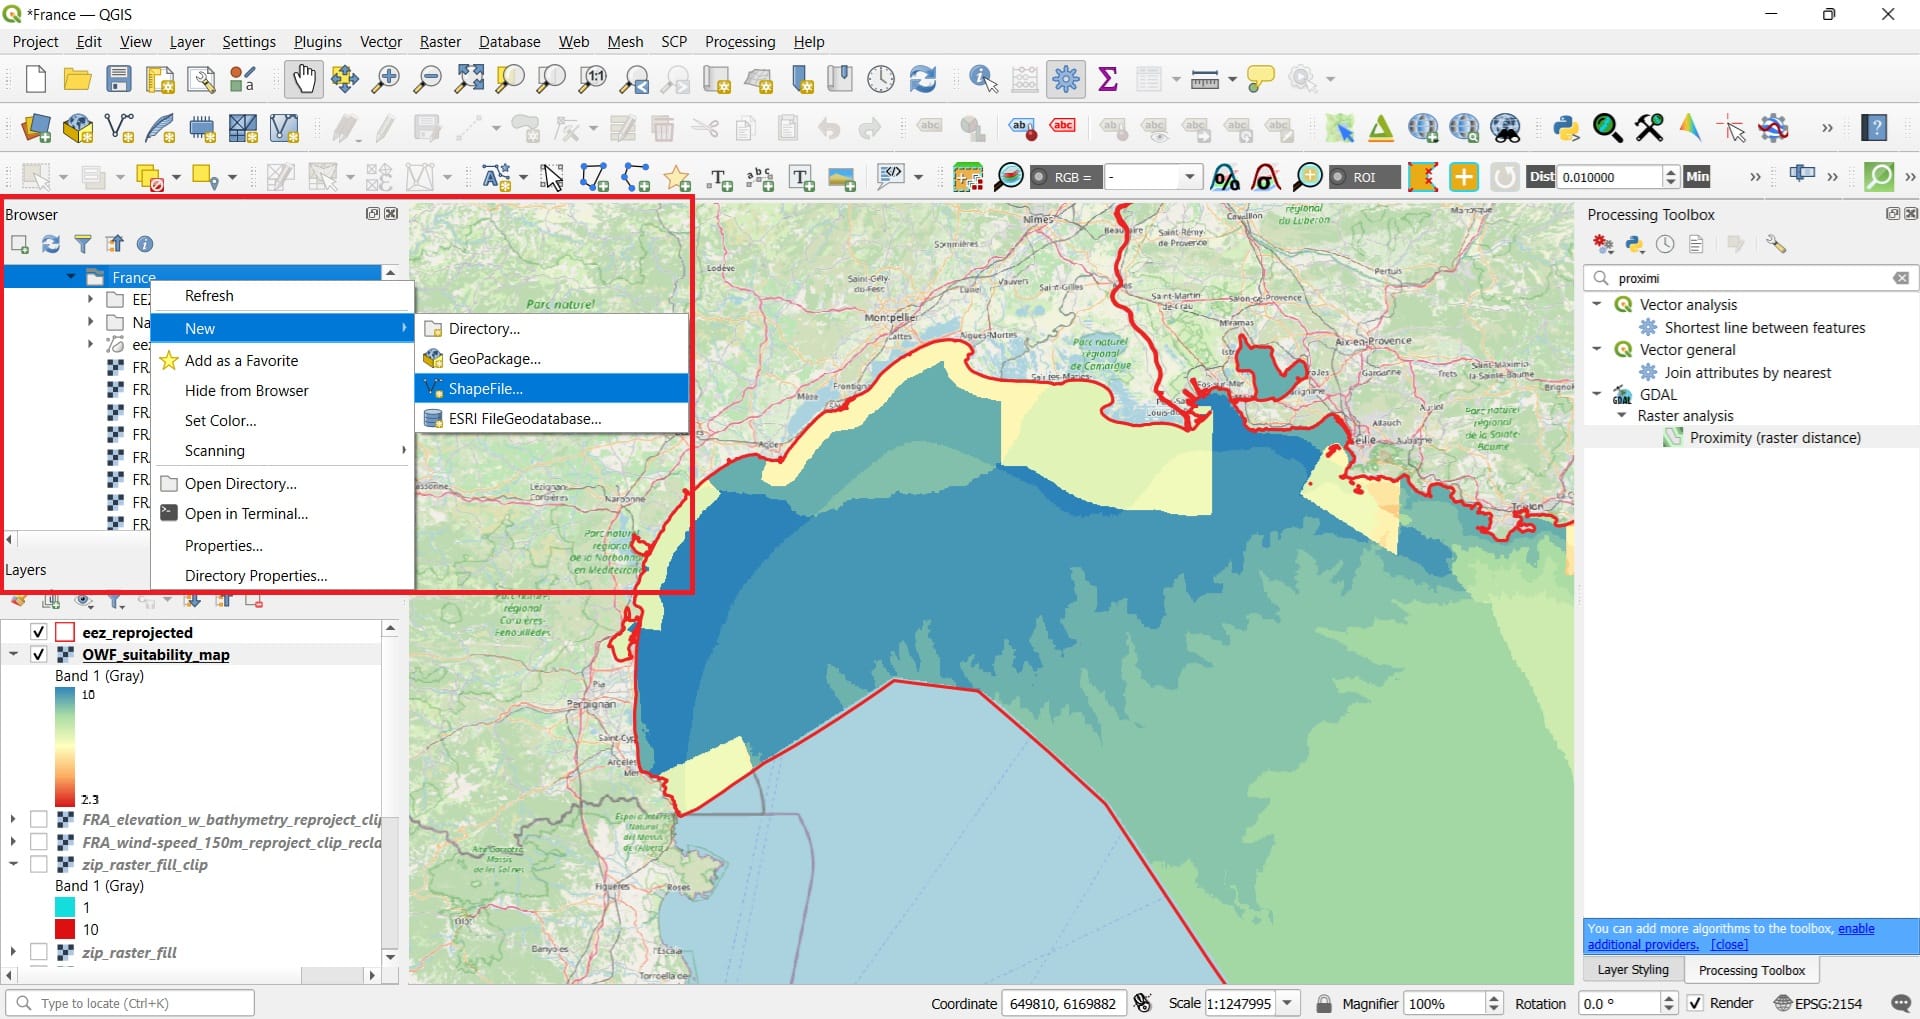
Task: Collapse the OWF_suitability_map layer legend
Action: pos(13,654)
